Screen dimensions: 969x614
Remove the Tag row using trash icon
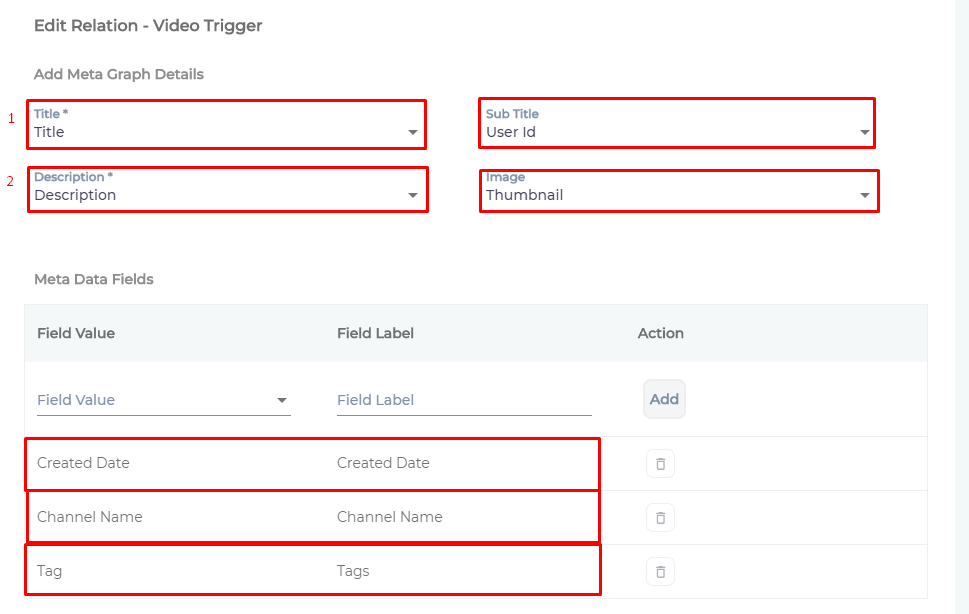click(x=660, y=571)
